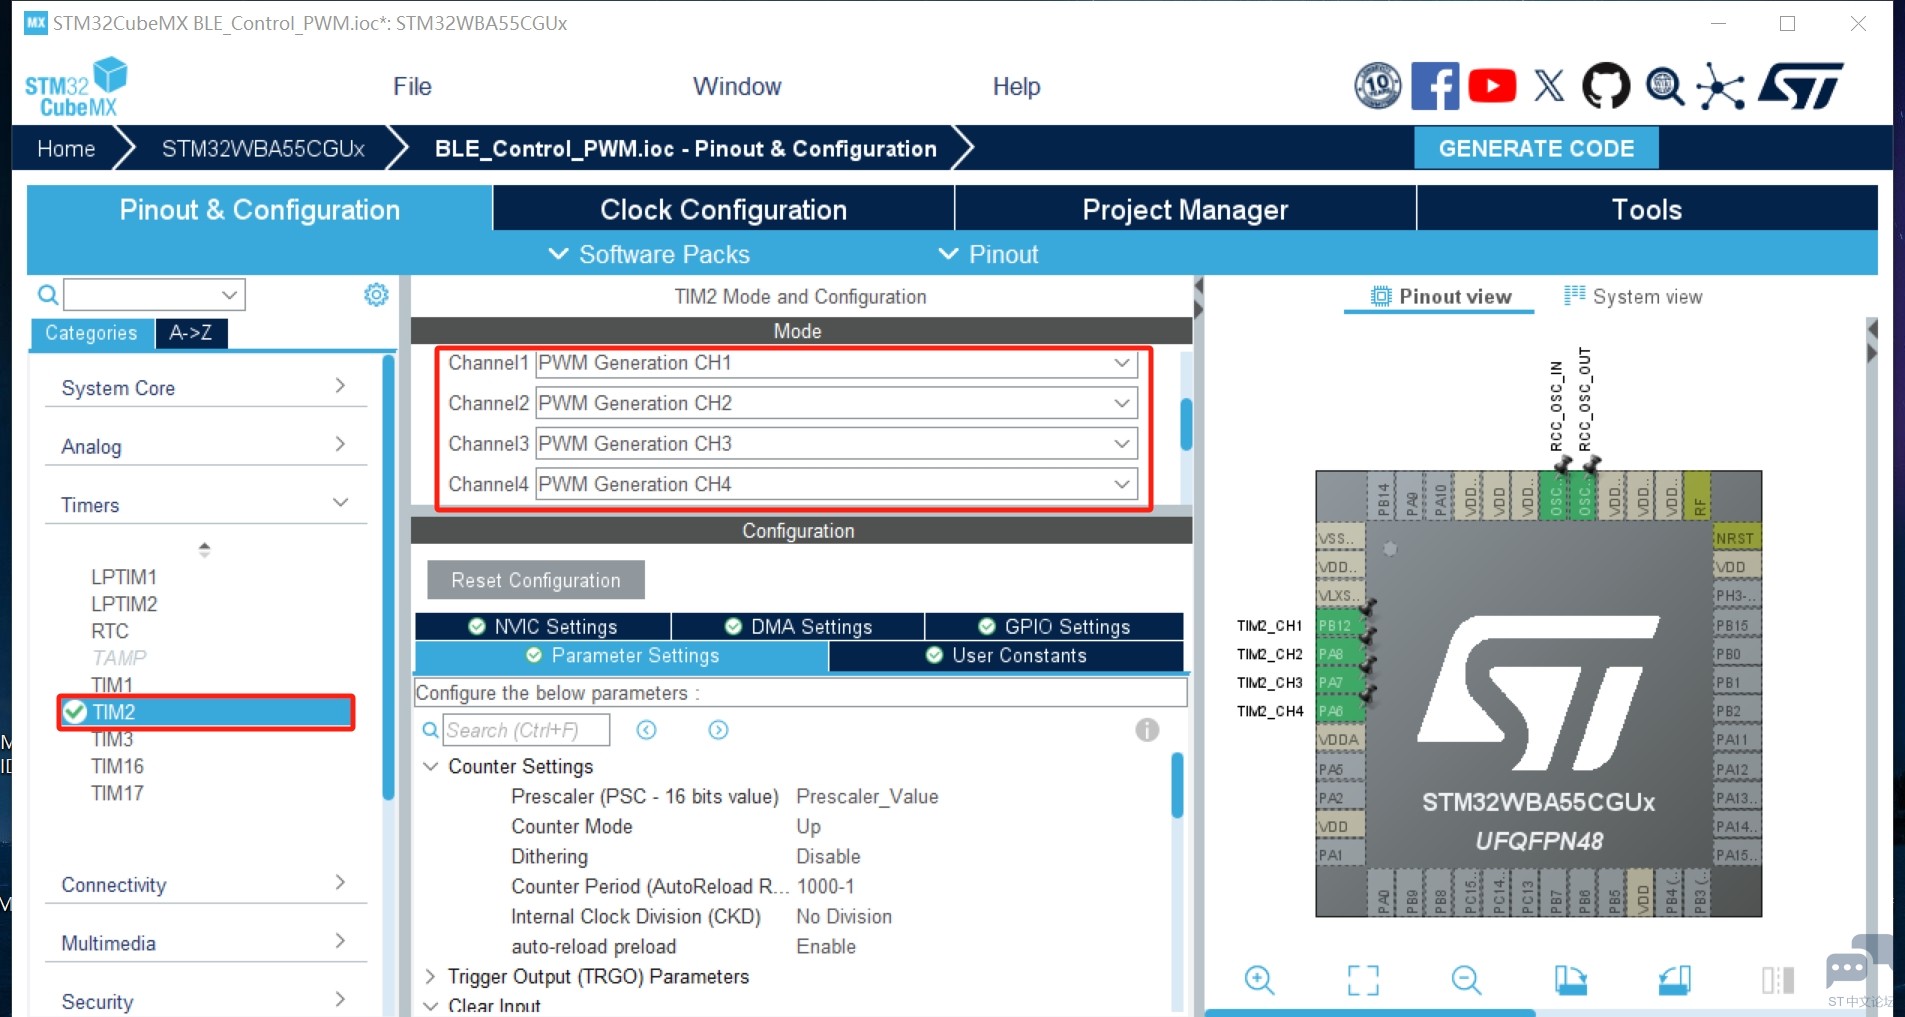Zoom in on the pinout view
1905x1017 pixels.
[1259, 980]
